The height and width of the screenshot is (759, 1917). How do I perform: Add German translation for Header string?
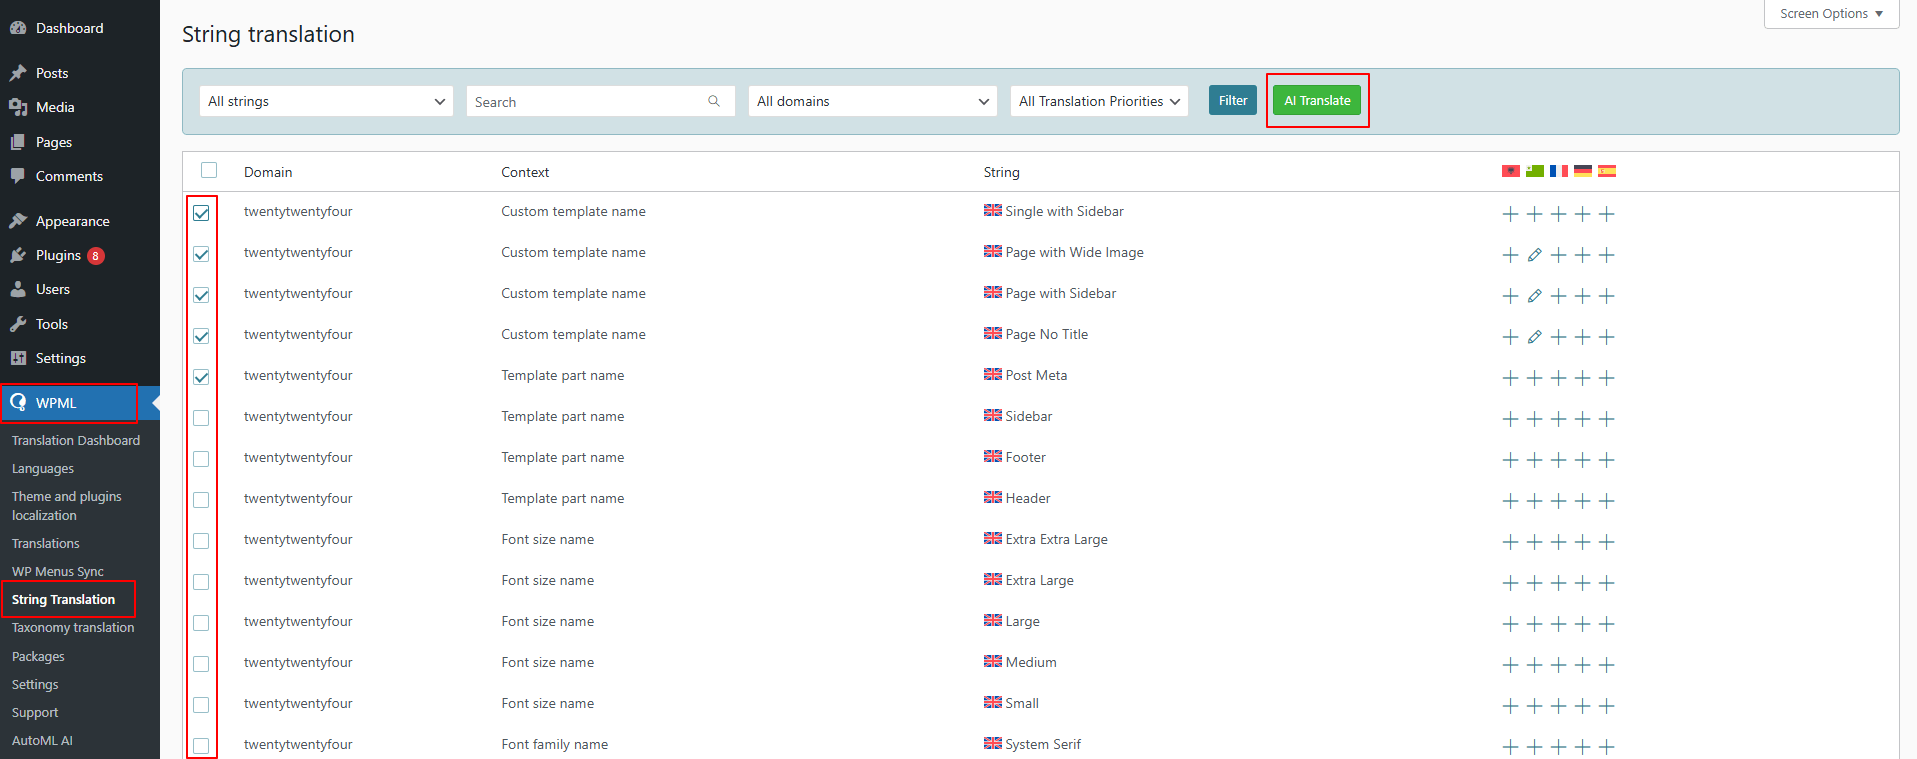pos(1582,501)
